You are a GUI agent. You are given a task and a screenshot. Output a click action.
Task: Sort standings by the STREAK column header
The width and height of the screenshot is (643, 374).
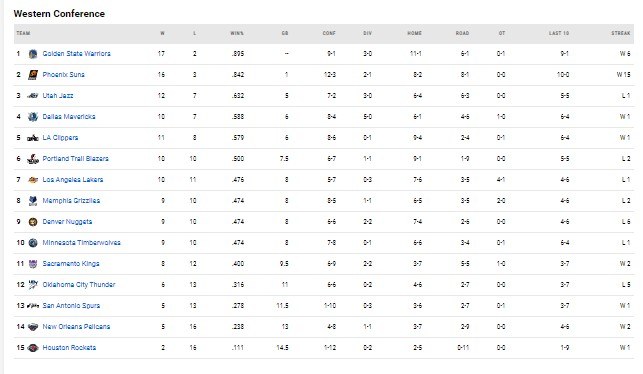pyautogui.click(x=620, y=33)
